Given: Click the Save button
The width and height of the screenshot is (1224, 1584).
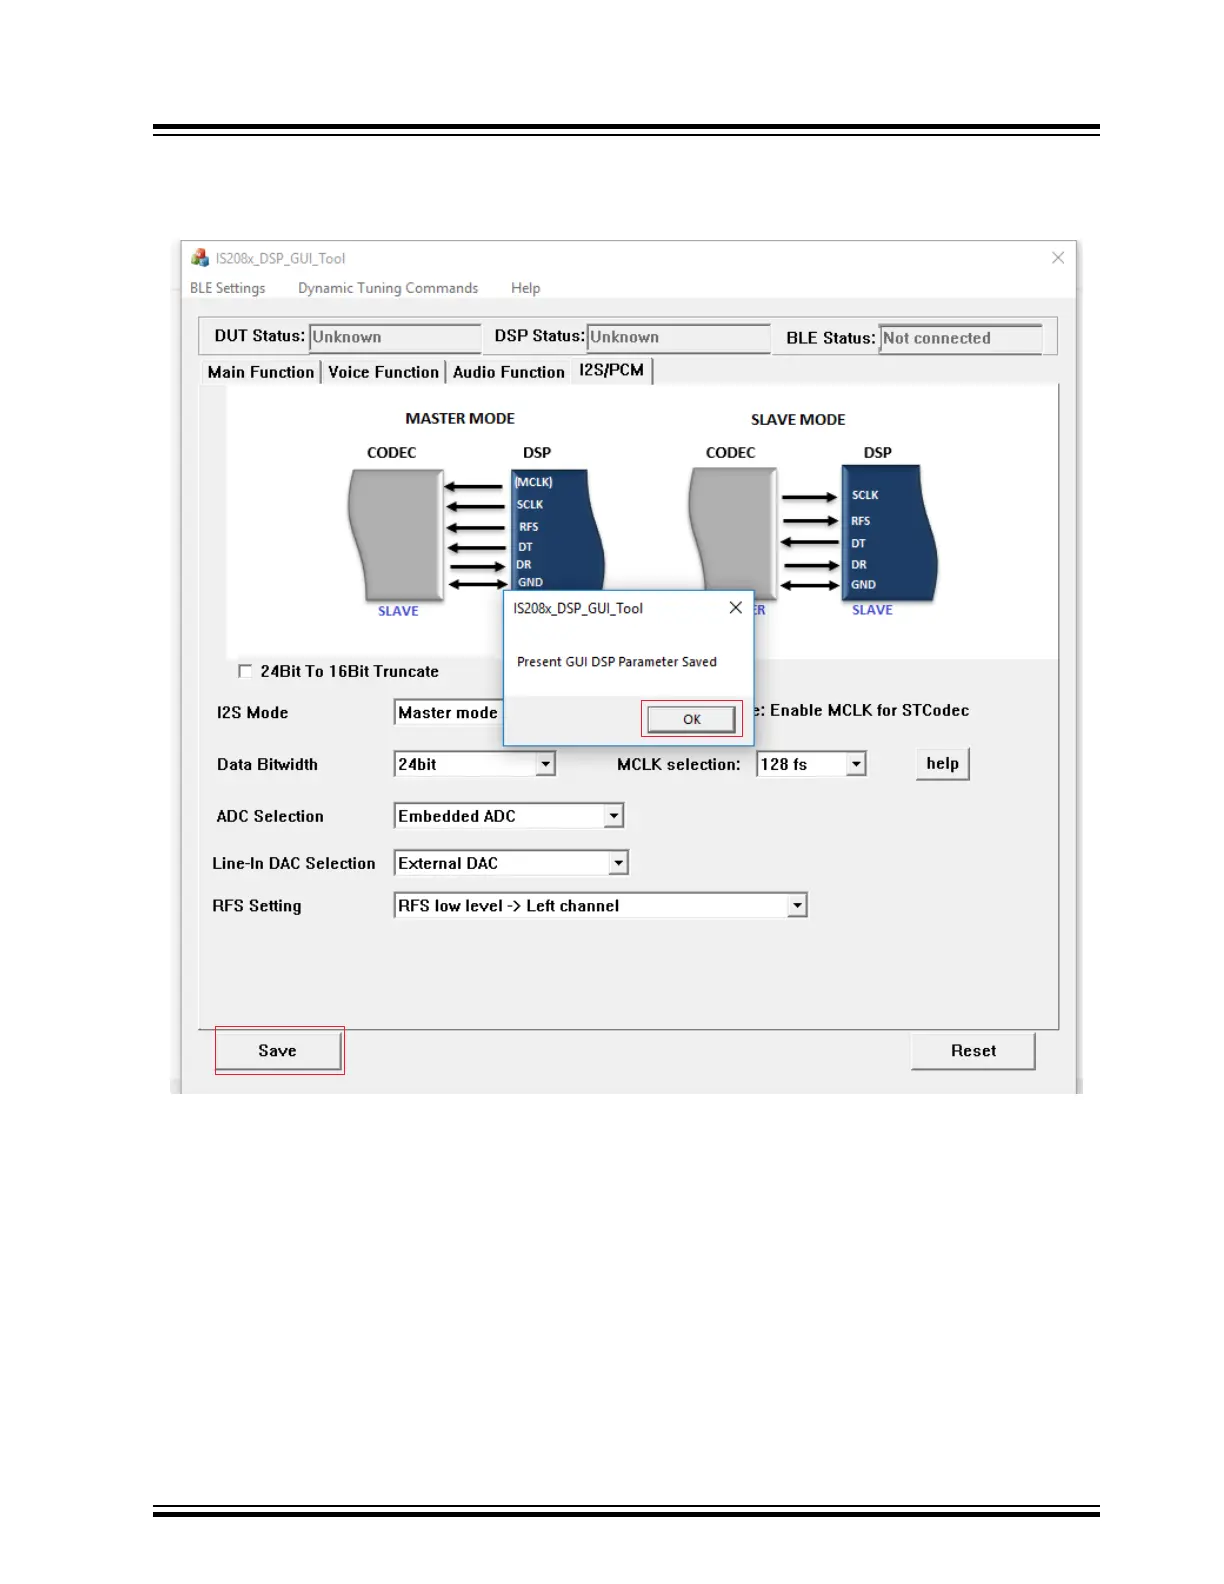Looking at the screenshot, I should pos(279,1051).
